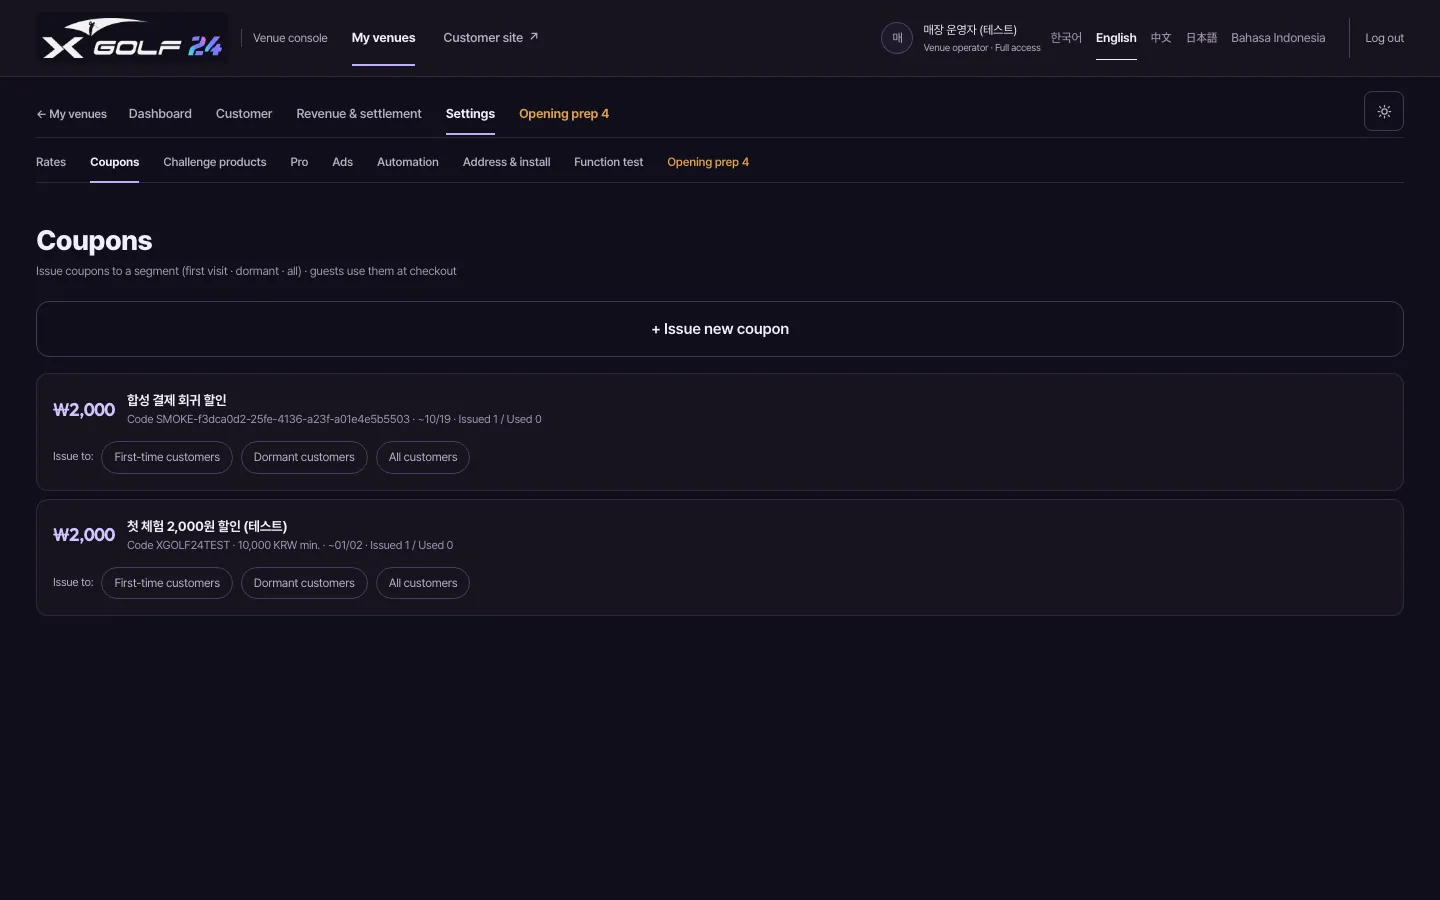Issue XGOLF24TEST coupon to All customers
This screenshot has width=1440, height=900.
click(x=423, y=583)
